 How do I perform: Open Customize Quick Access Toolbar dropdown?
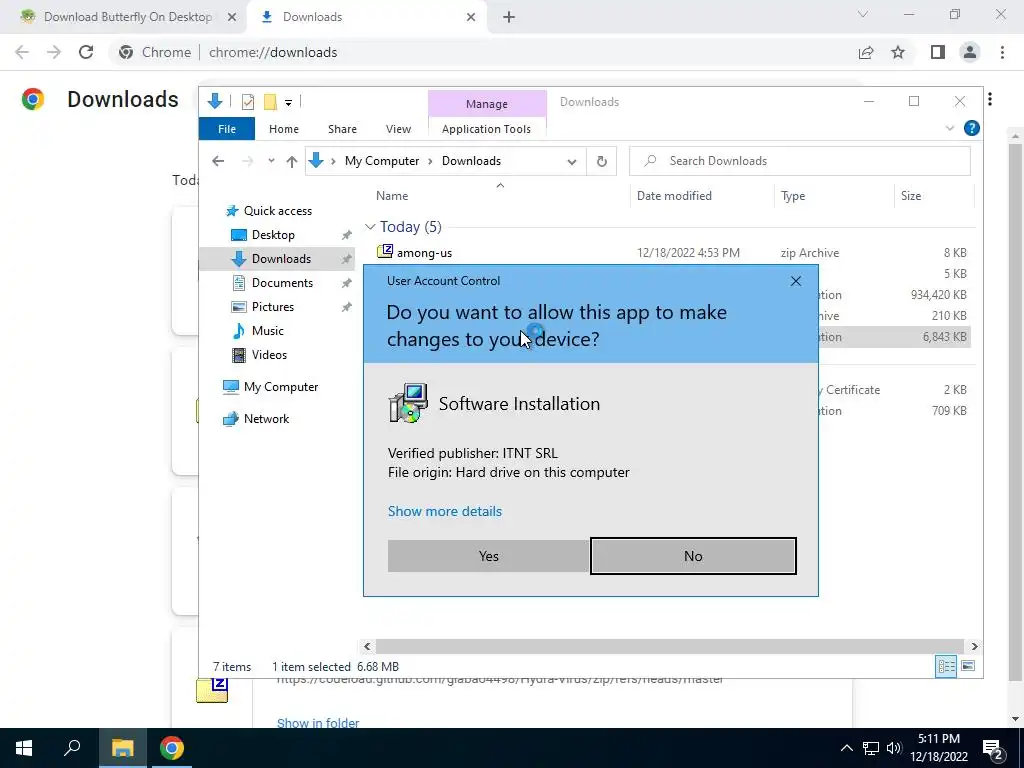[x=288, y=103]
